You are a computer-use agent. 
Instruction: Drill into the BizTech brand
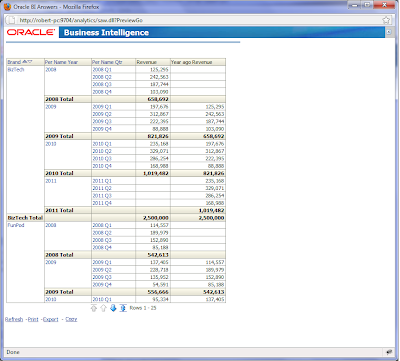16,70
